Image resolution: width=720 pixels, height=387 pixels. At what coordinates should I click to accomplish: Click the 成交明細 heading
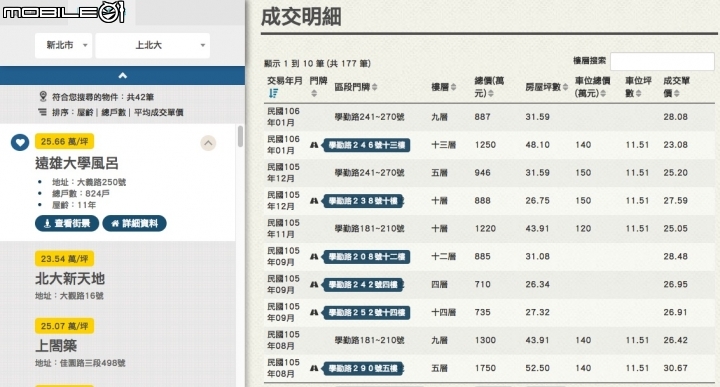coord(301,17)
